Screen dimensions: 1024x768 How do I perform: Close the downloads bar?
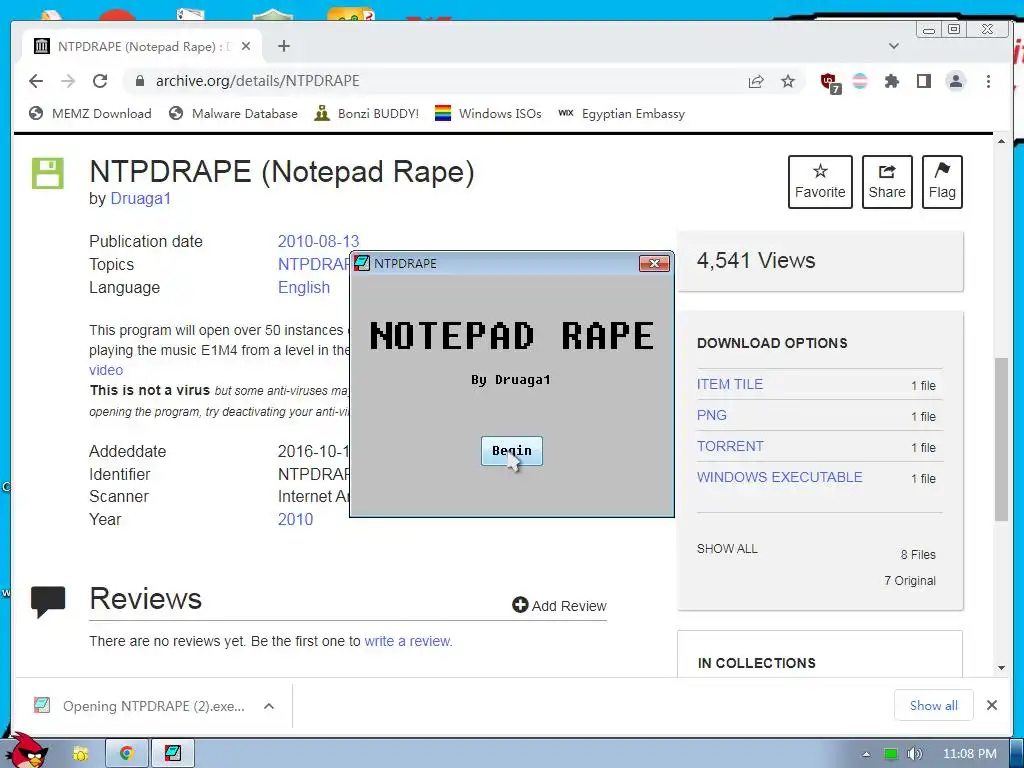992,705
